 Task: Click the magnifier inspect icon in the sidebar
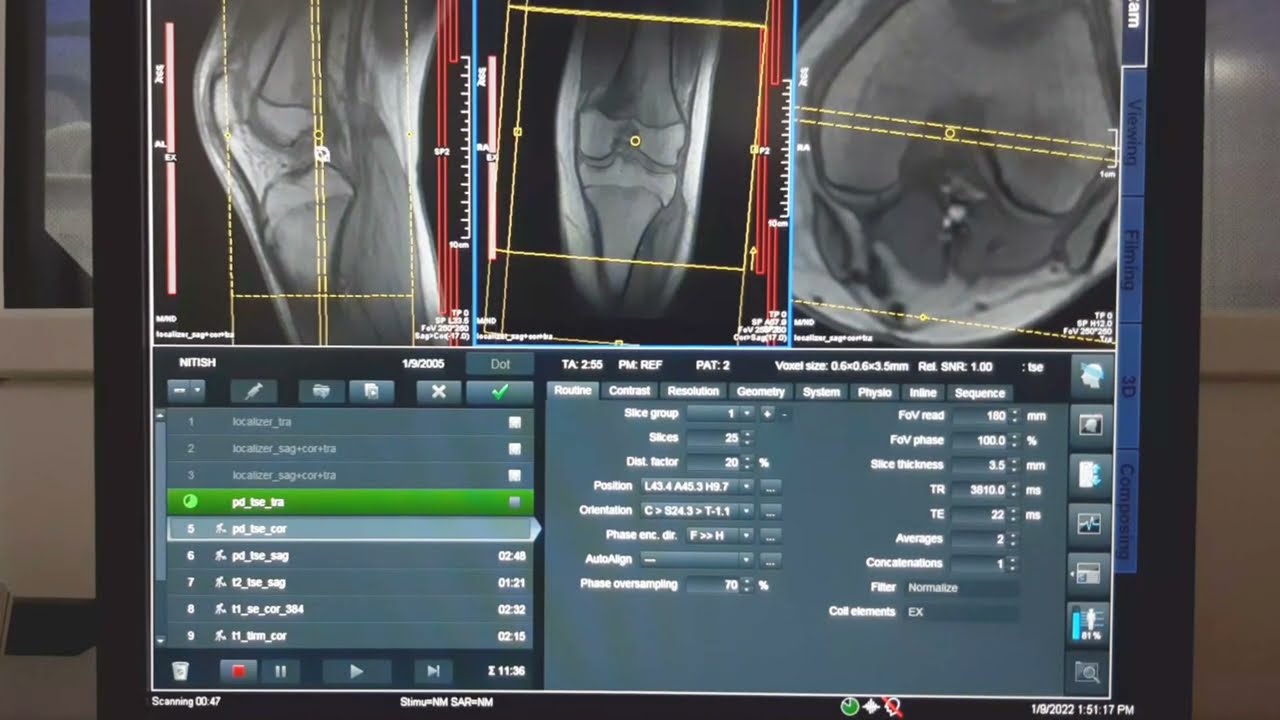pos(1088,672)
